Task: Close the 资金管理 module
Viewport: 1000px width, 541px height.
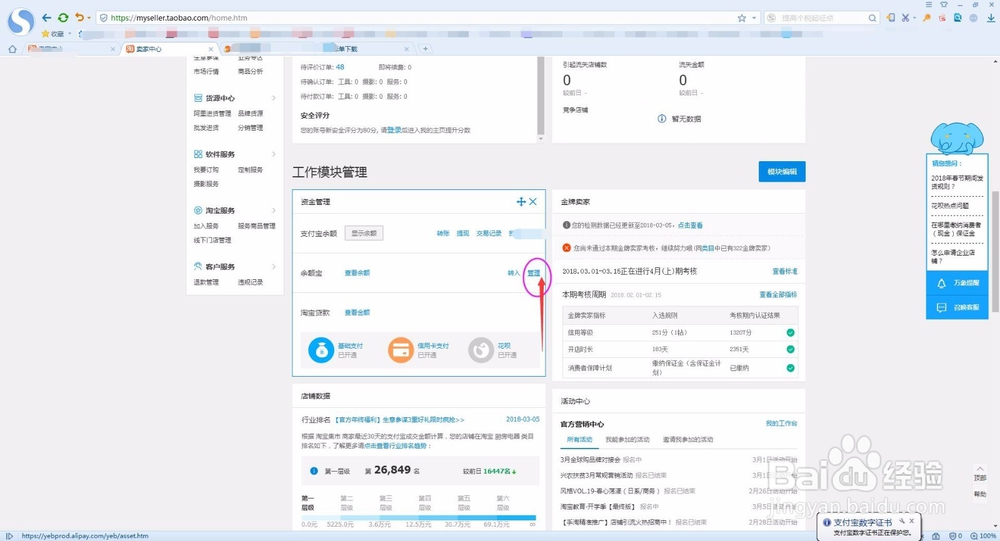Action: coord(533,202)
